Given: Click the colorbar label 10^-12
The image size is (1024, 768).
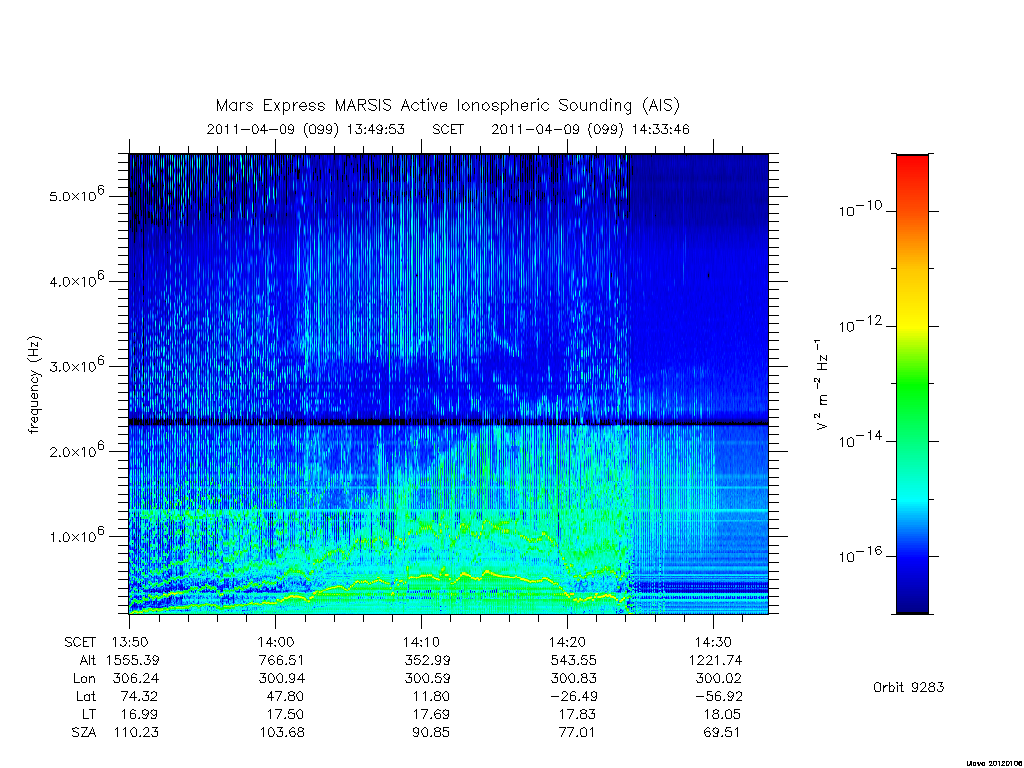Looking at the screenshot, I should coord(860,325).
